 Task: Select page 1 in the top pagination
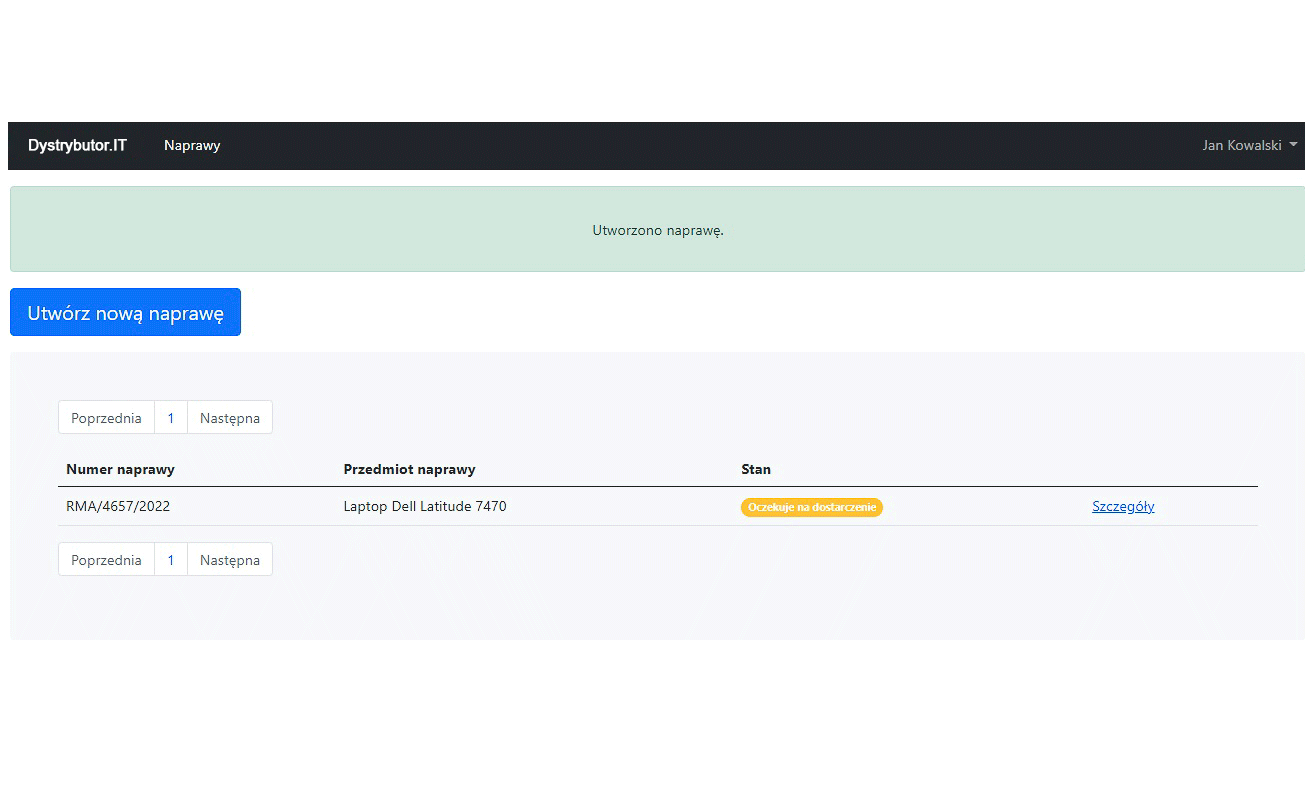tap(171, 418)
